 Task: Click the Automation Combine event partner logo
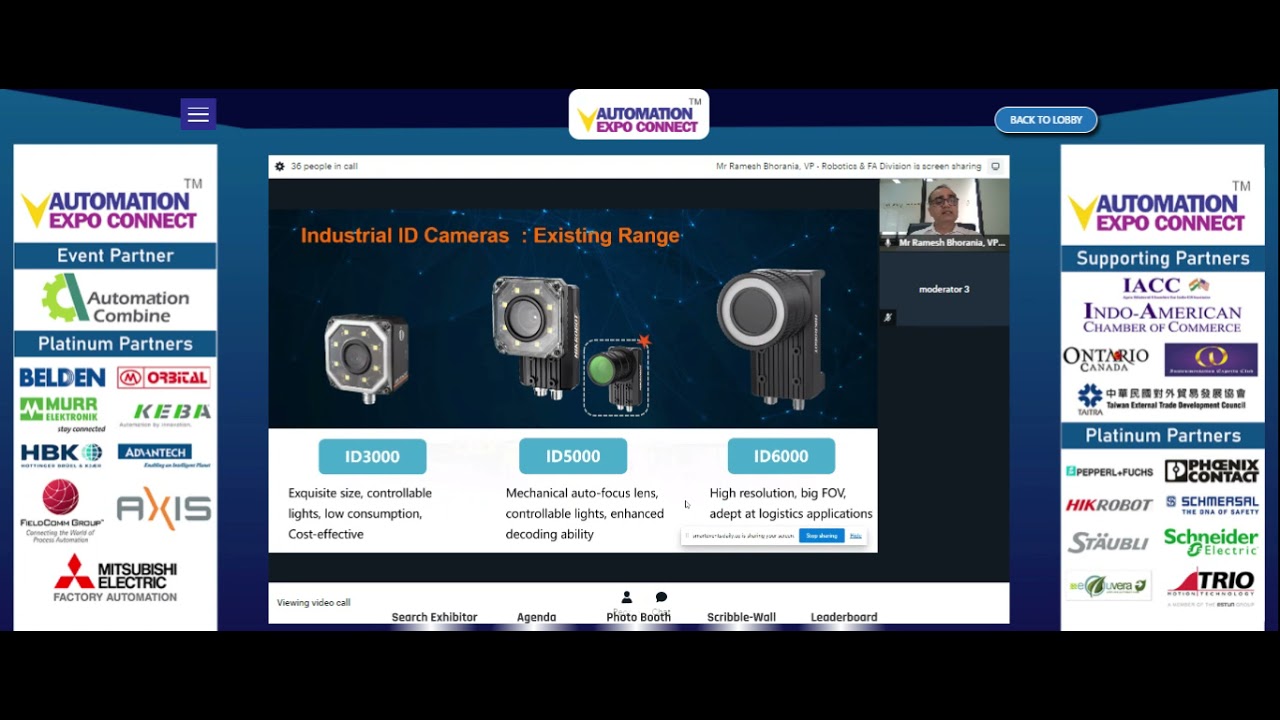pyautogui.click(x=115, y=300)
